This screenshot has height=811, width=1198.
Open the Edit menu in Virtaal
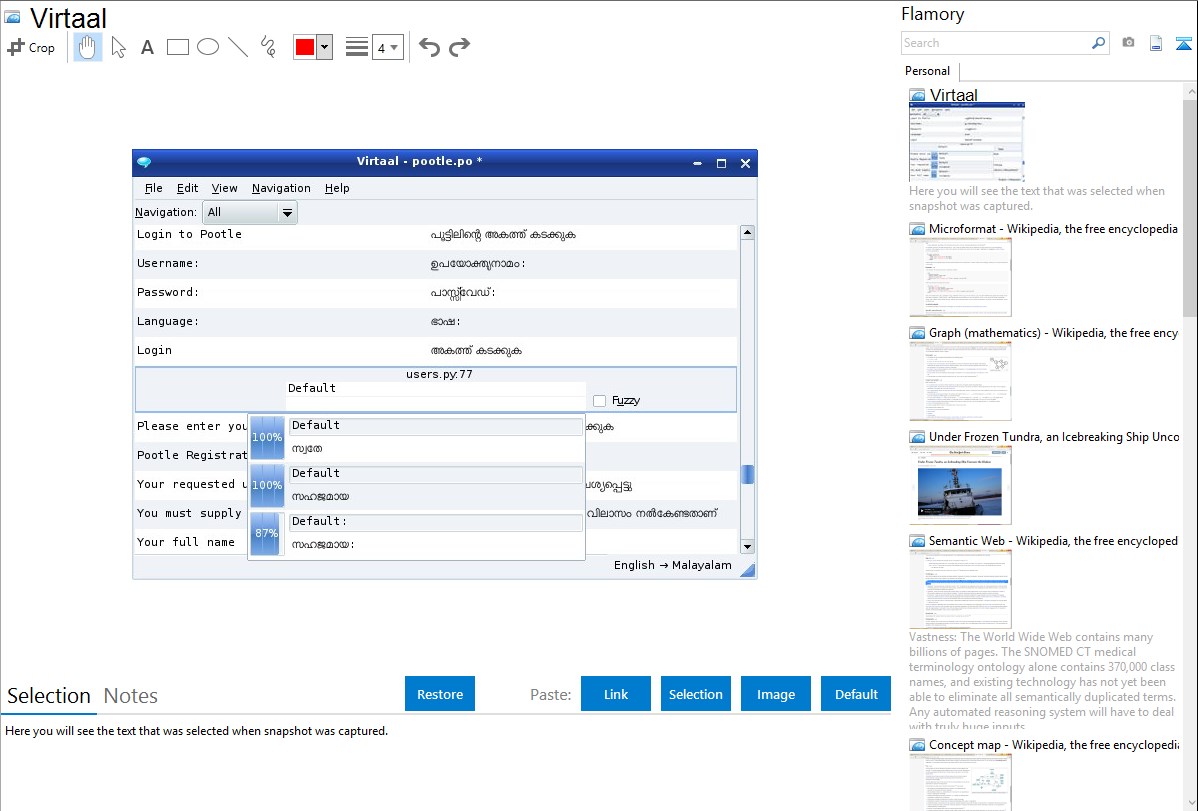[x=187, y=188]
